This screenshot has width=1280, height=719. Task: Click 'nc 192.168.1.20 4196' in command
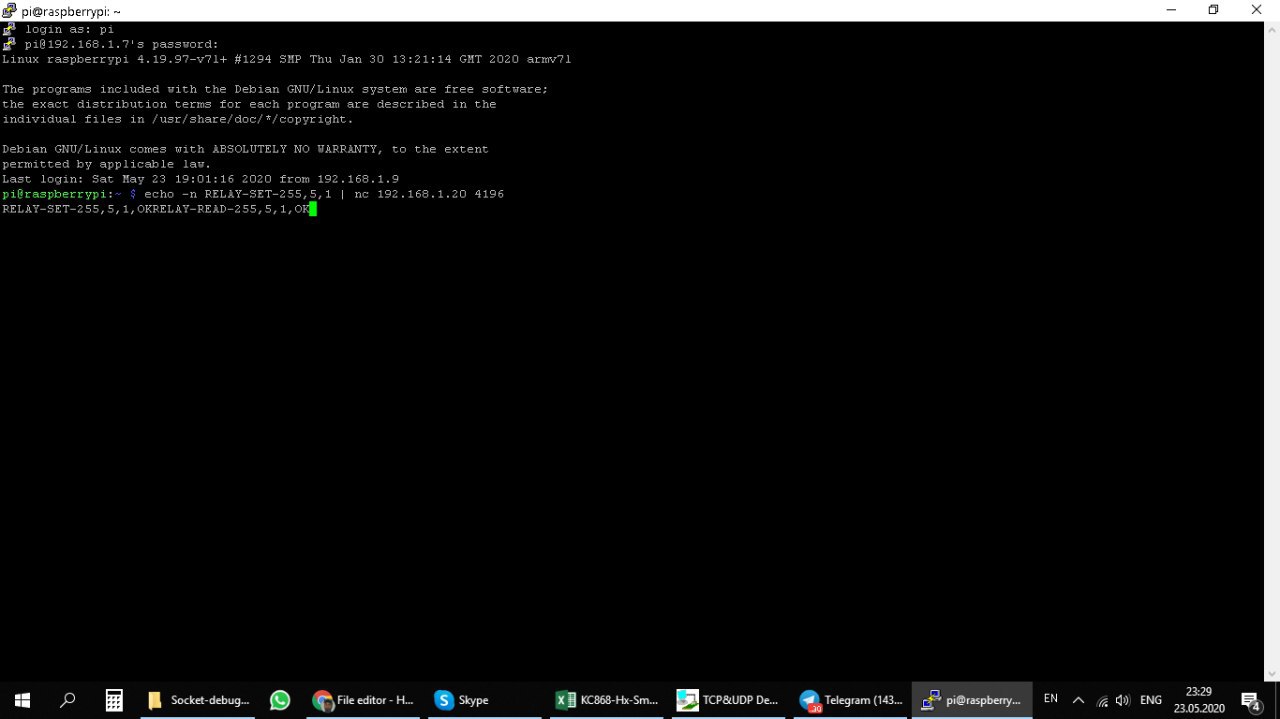tap(429, 194)
